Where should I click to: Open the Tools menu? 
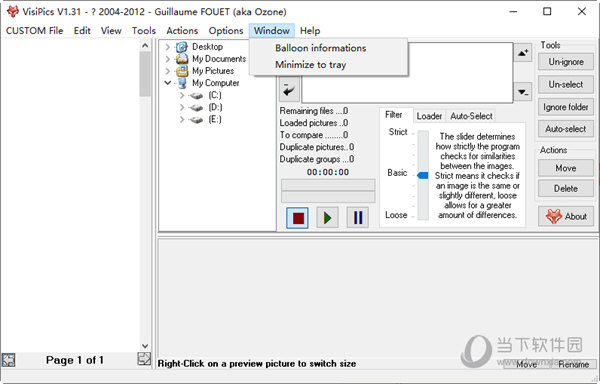pos(144,31)
